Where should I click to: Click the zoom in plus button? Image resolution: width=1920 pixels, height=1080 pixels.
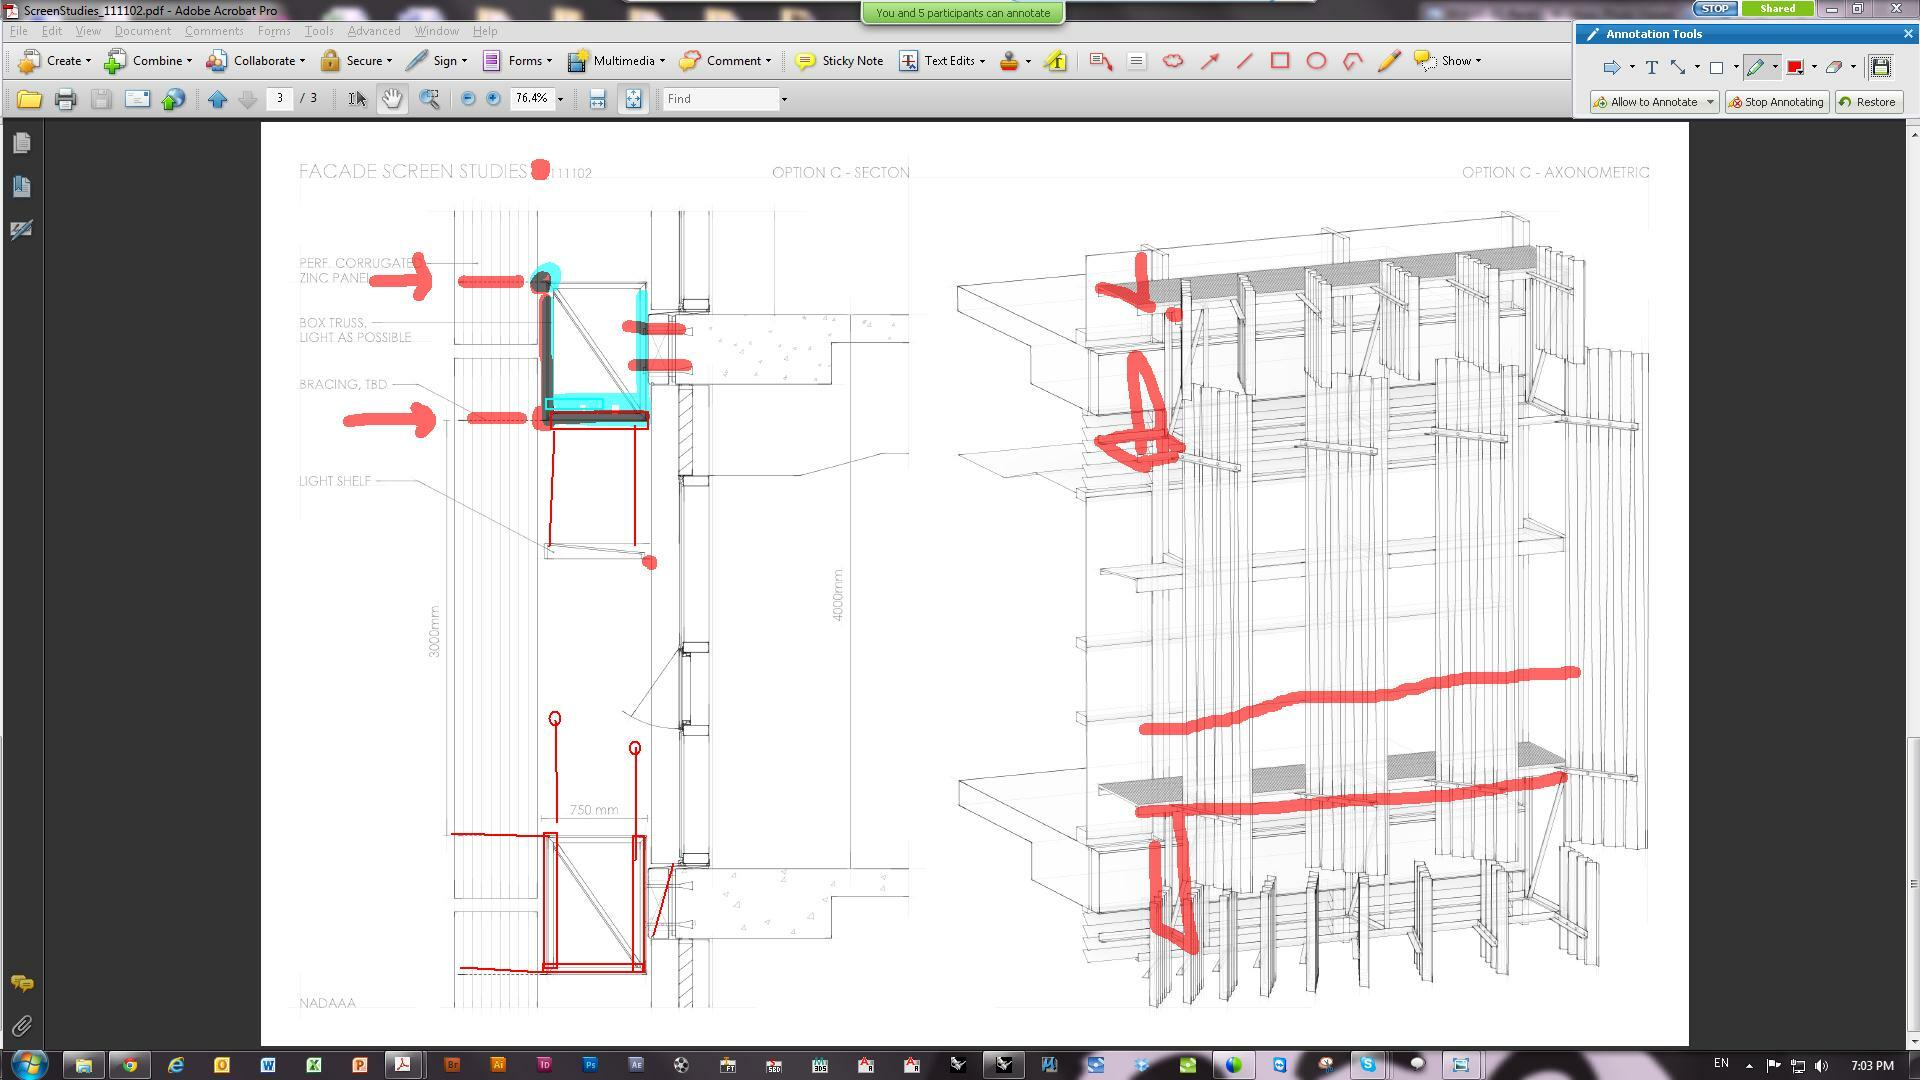[x=493, y=99]
